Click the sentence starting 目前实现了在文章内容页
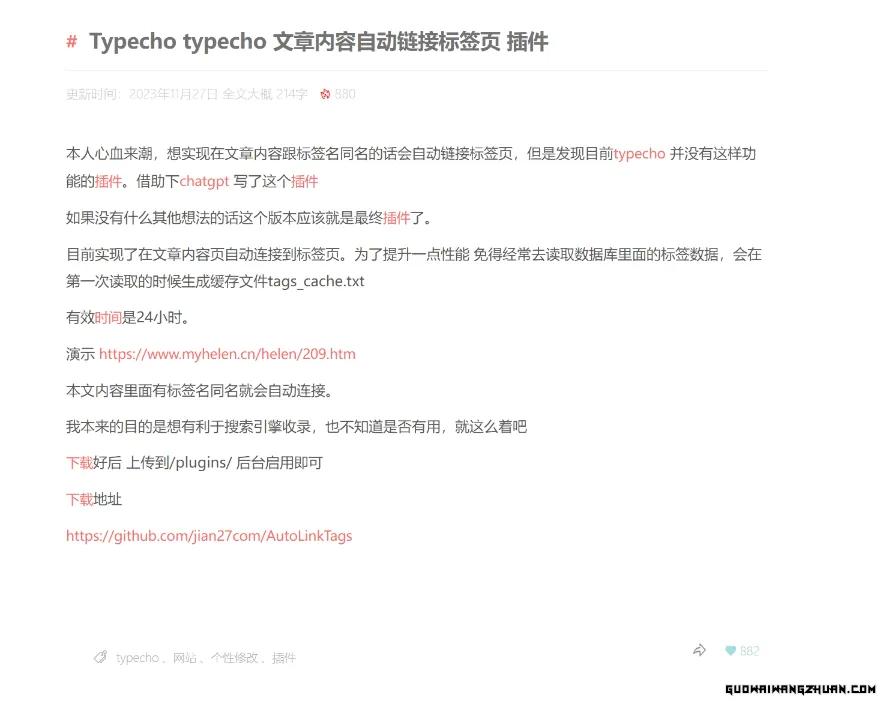Screen dimensions: 886x704 point(414,268)
